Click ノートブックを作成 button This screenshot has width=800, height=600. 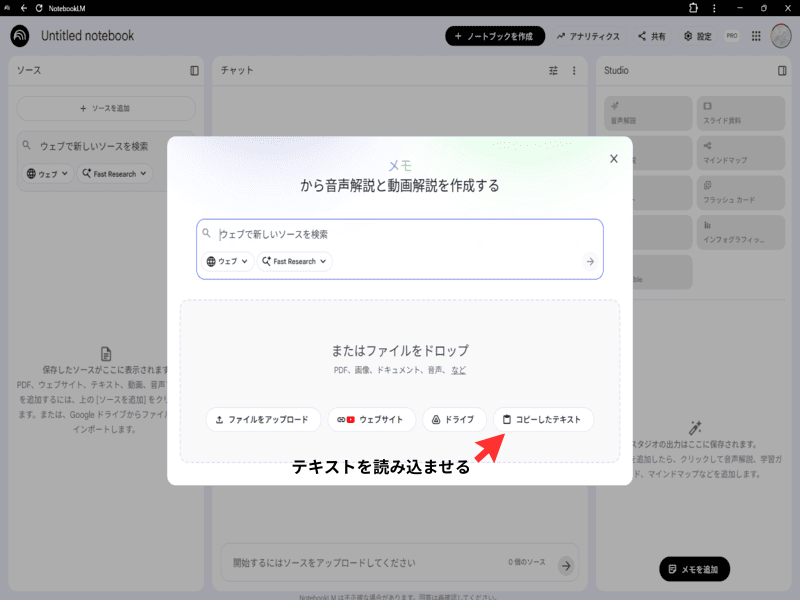click(494, 36)
